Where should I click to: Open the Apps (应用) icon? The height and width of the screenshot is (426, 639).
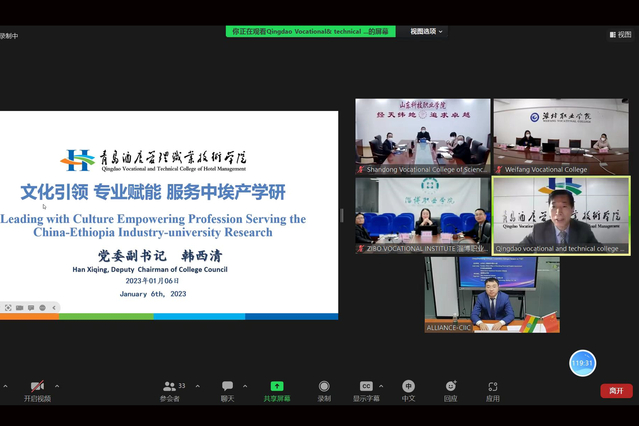pyautogui.click(x=493, y=386)
